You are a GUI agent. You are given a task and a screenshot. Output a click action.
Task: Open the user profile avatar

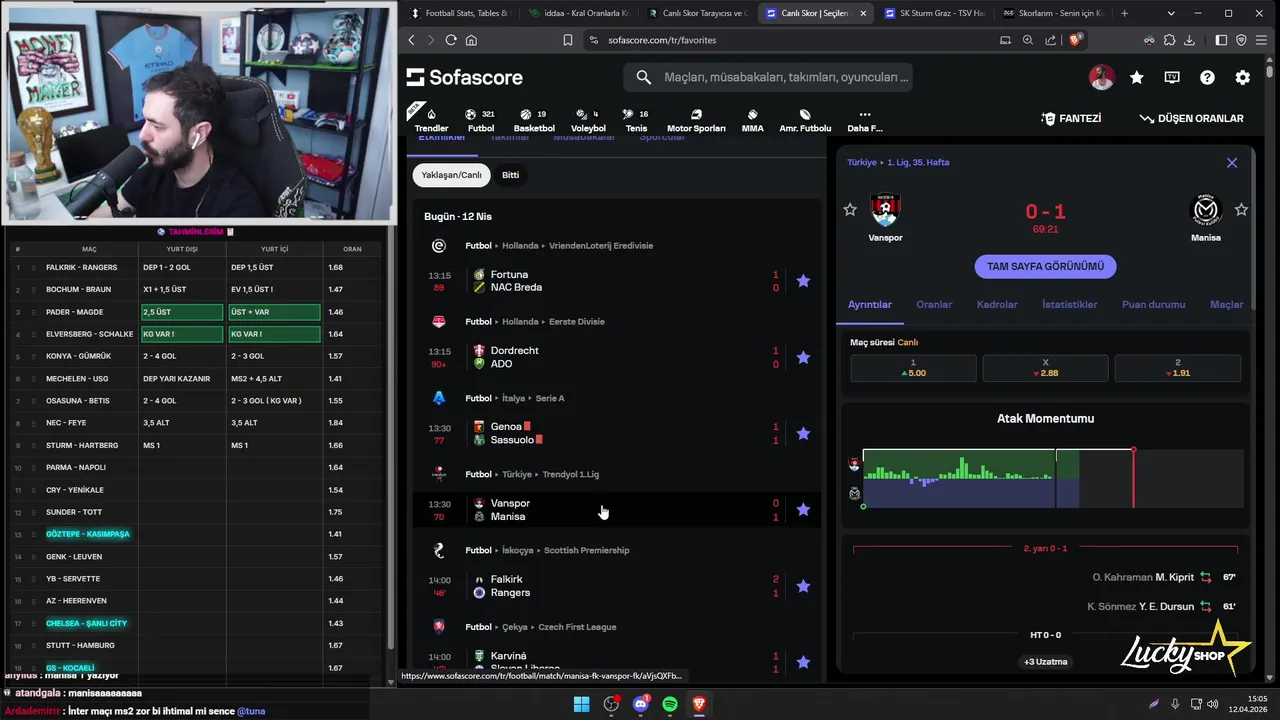click(1101, 77)
